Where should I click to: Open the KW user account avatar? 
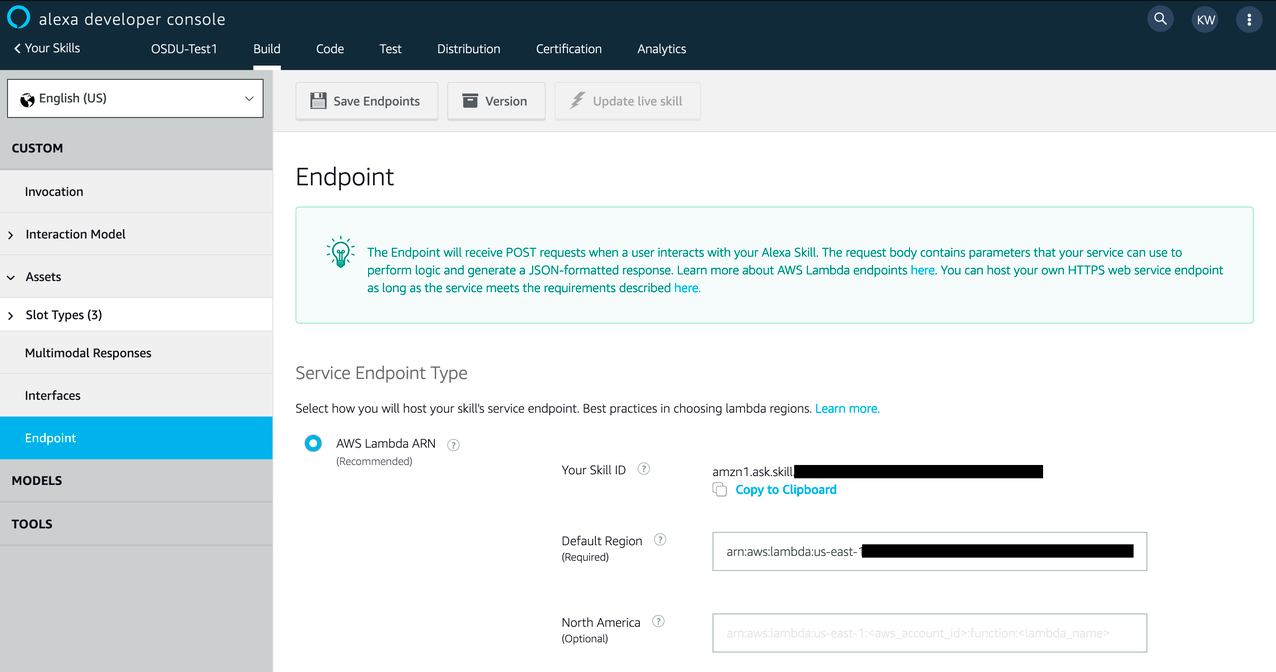(x=1205, y=19)
